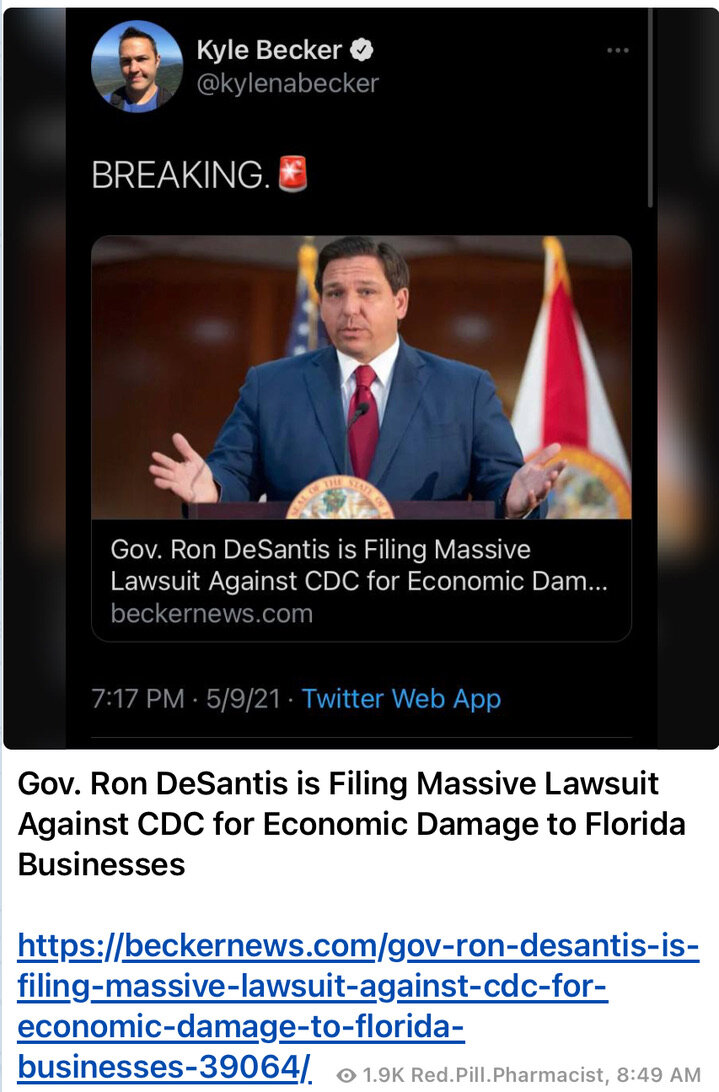Image resolution: width=719 pixels, height=1092 pixels.
Task: Open the beckernews.com article URL
Action: point(358,1006)
